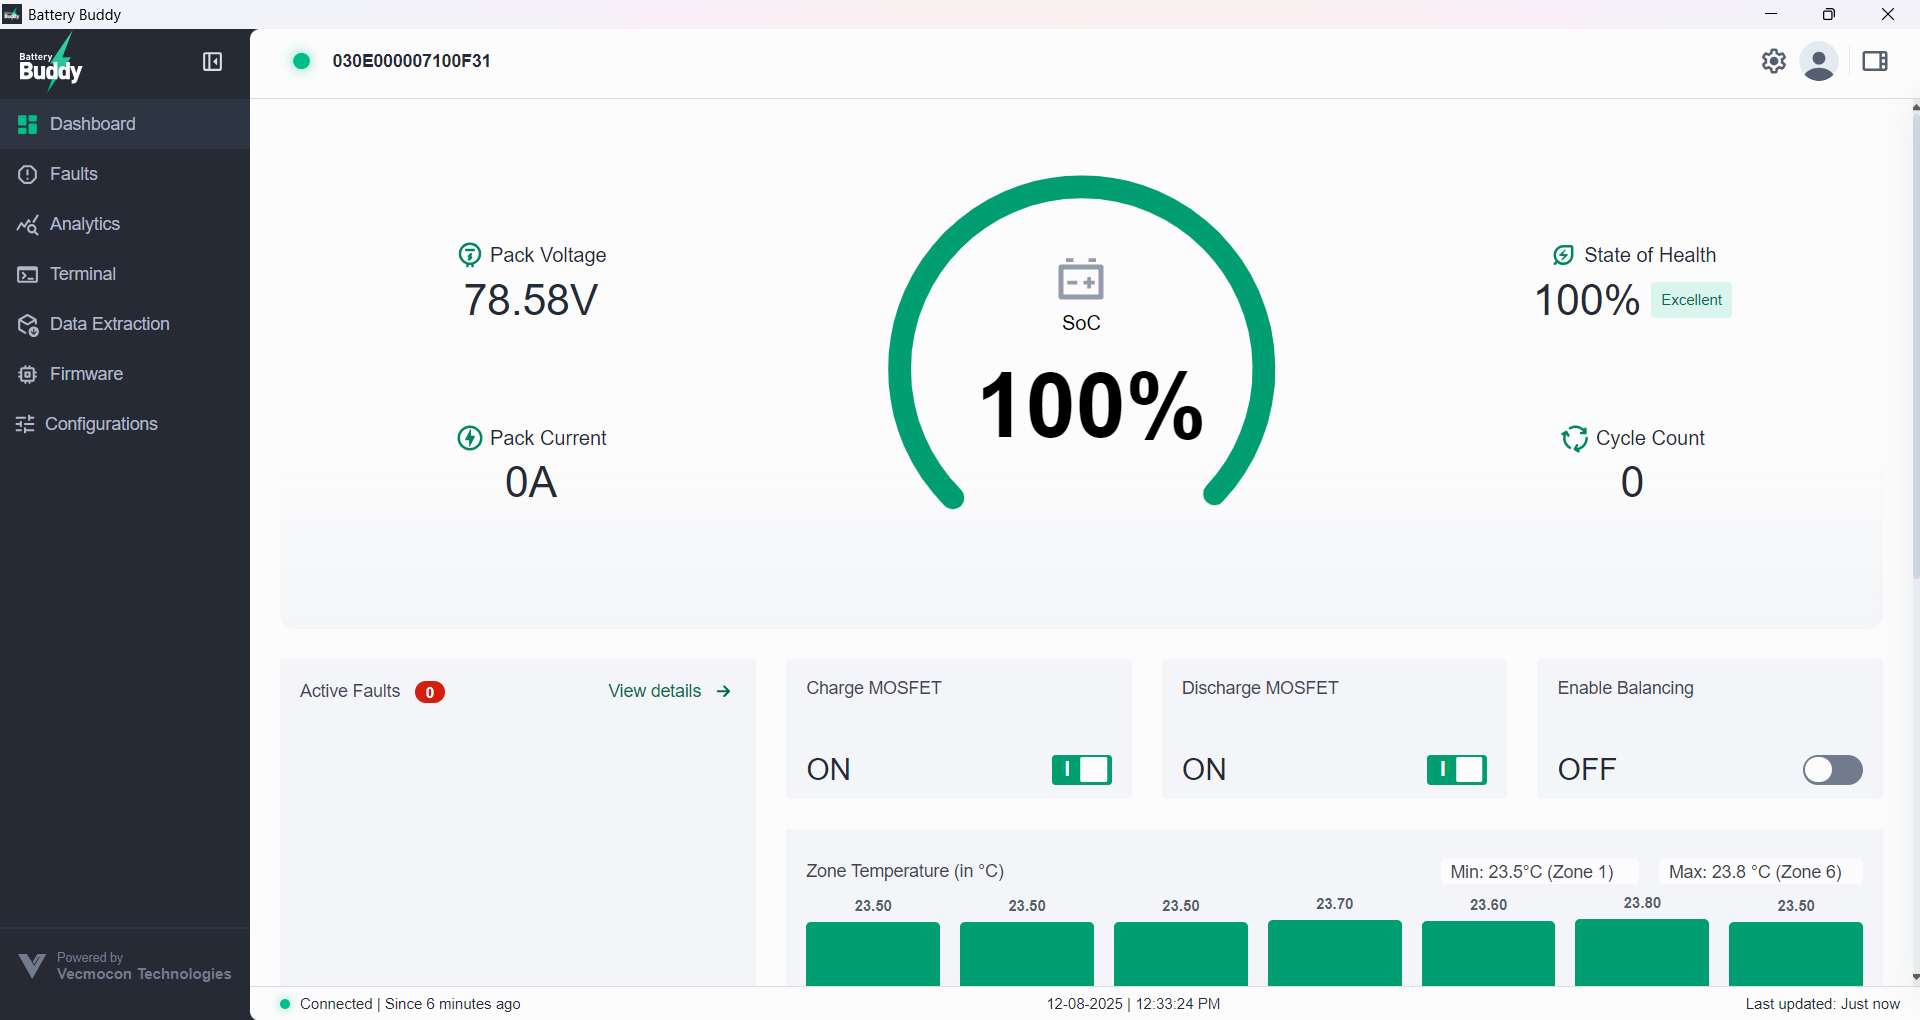Click the Excellent health badge
The width and height of the screenshot is (1920, 1020).
coord(1691,300)
